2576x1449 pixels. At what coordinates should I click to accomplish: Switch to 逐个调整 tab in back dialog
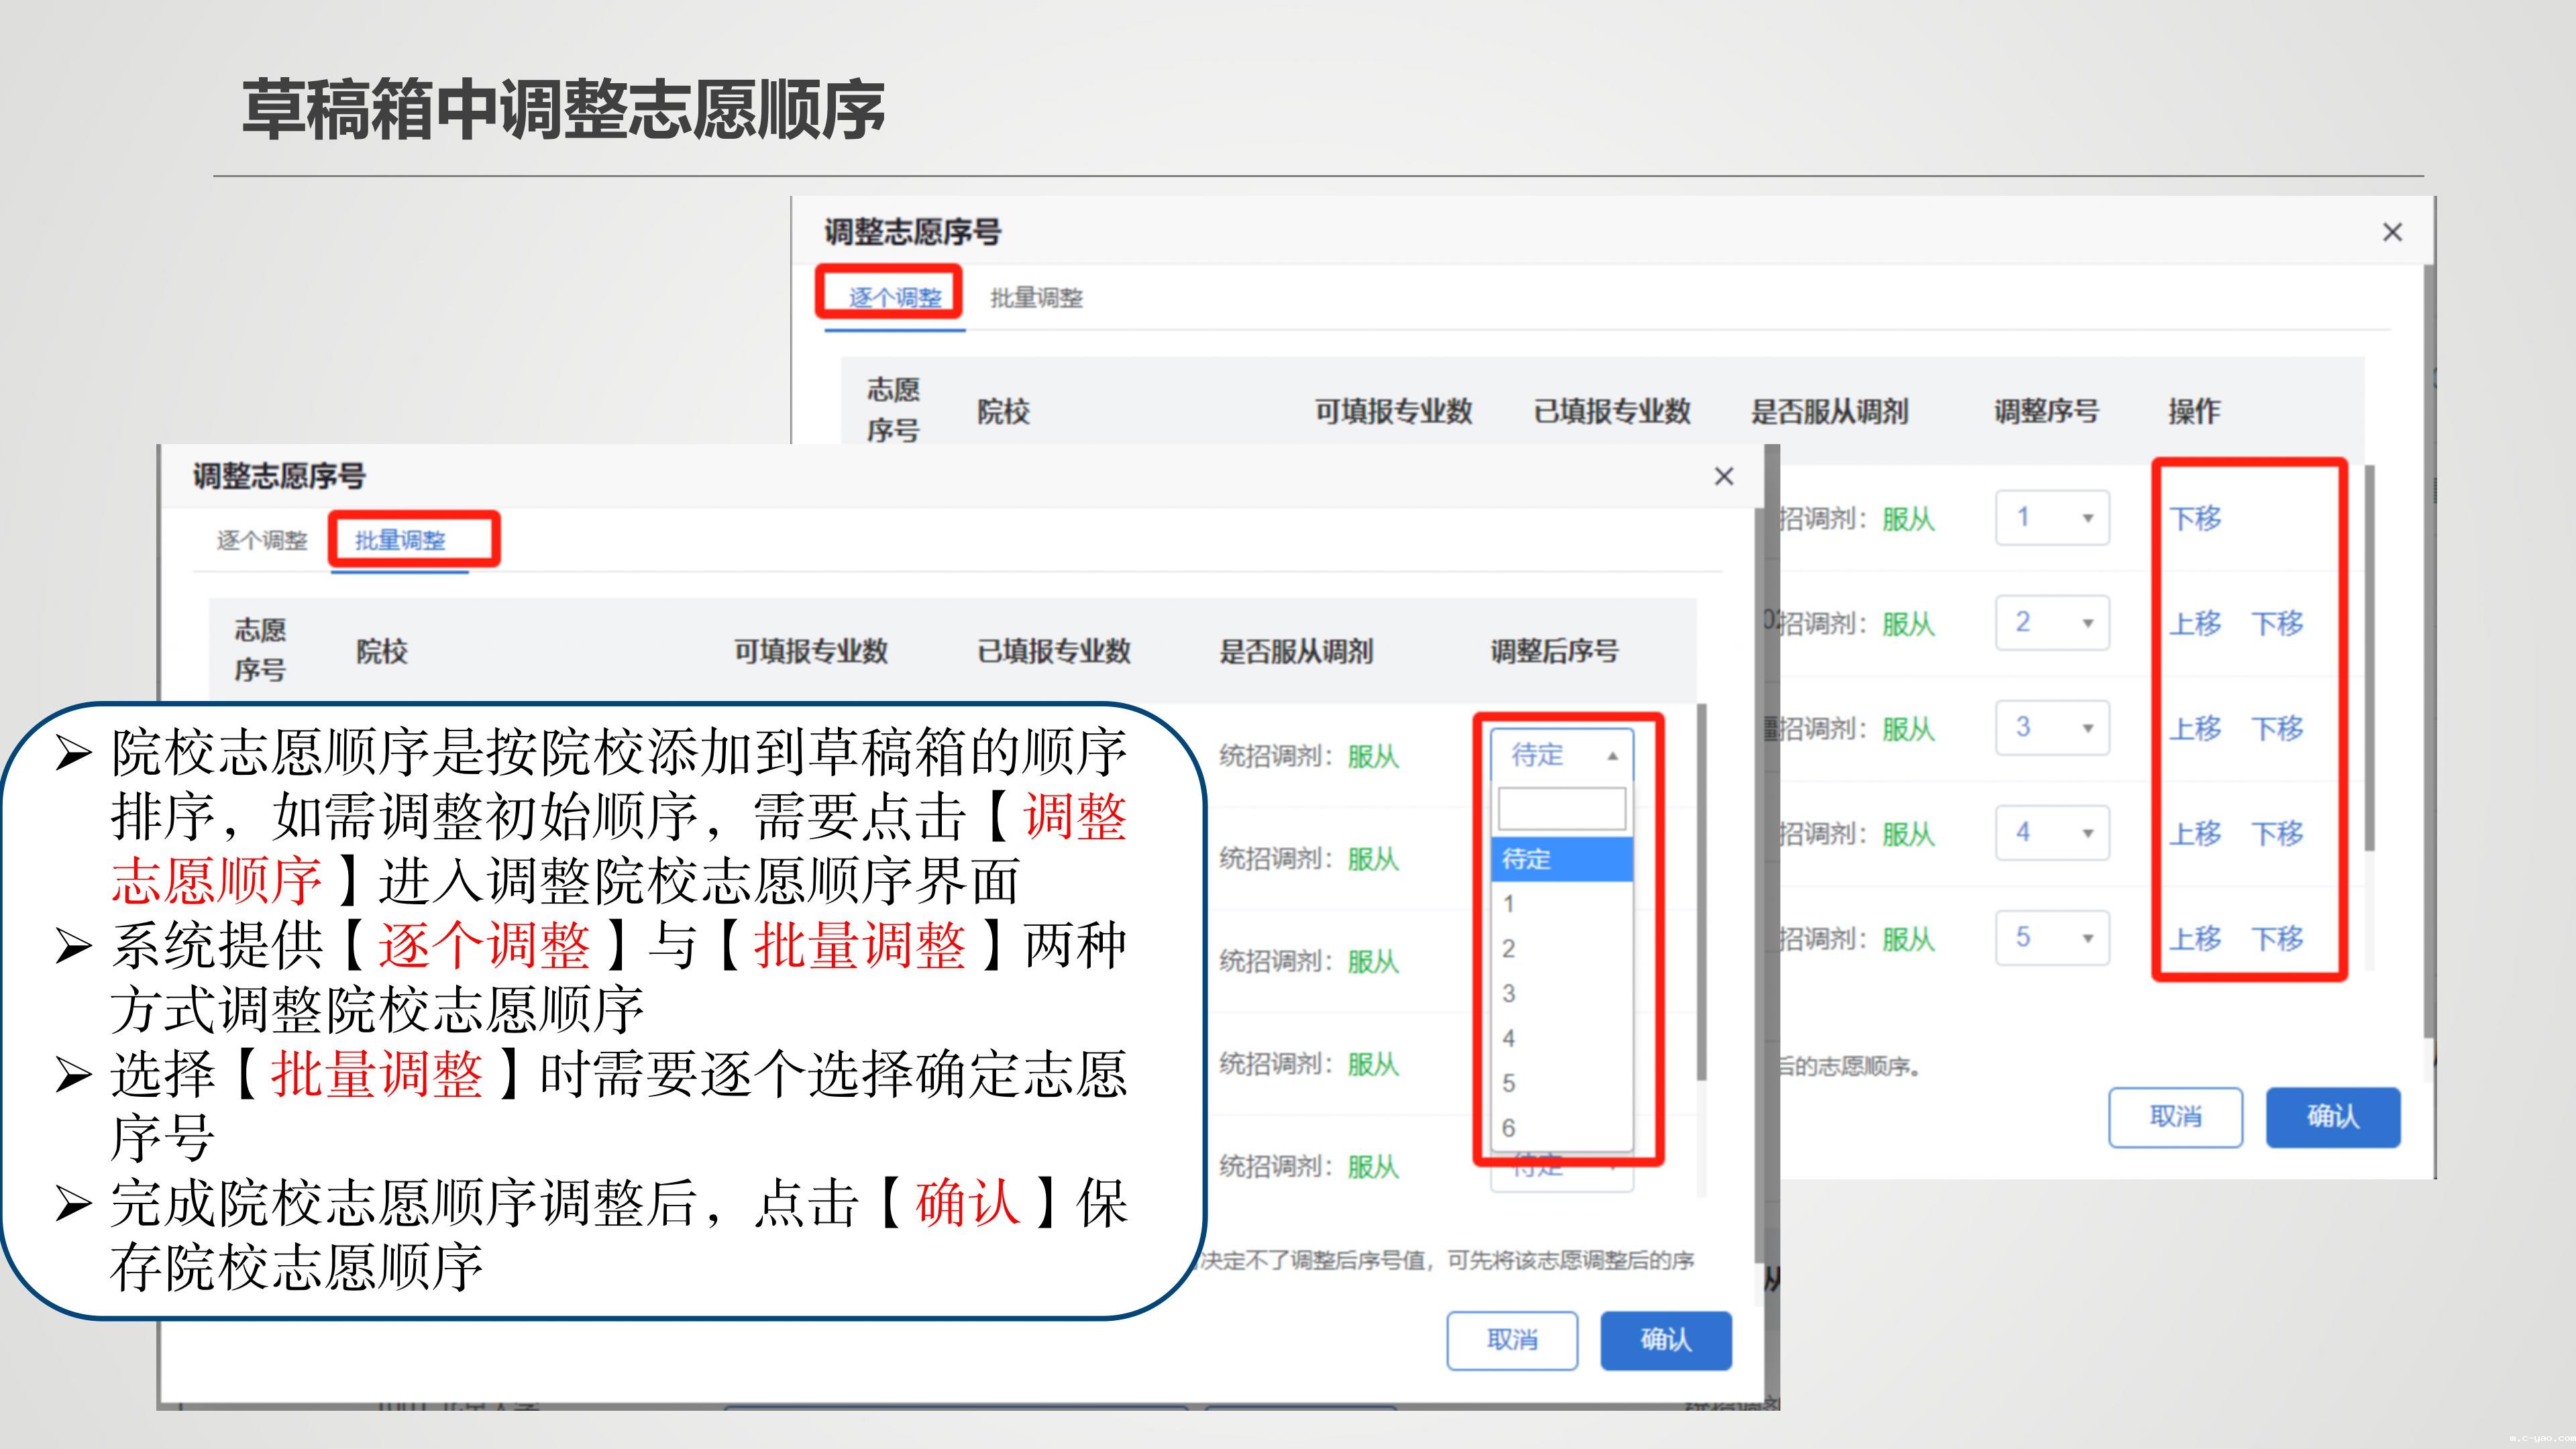pos(894,297)
